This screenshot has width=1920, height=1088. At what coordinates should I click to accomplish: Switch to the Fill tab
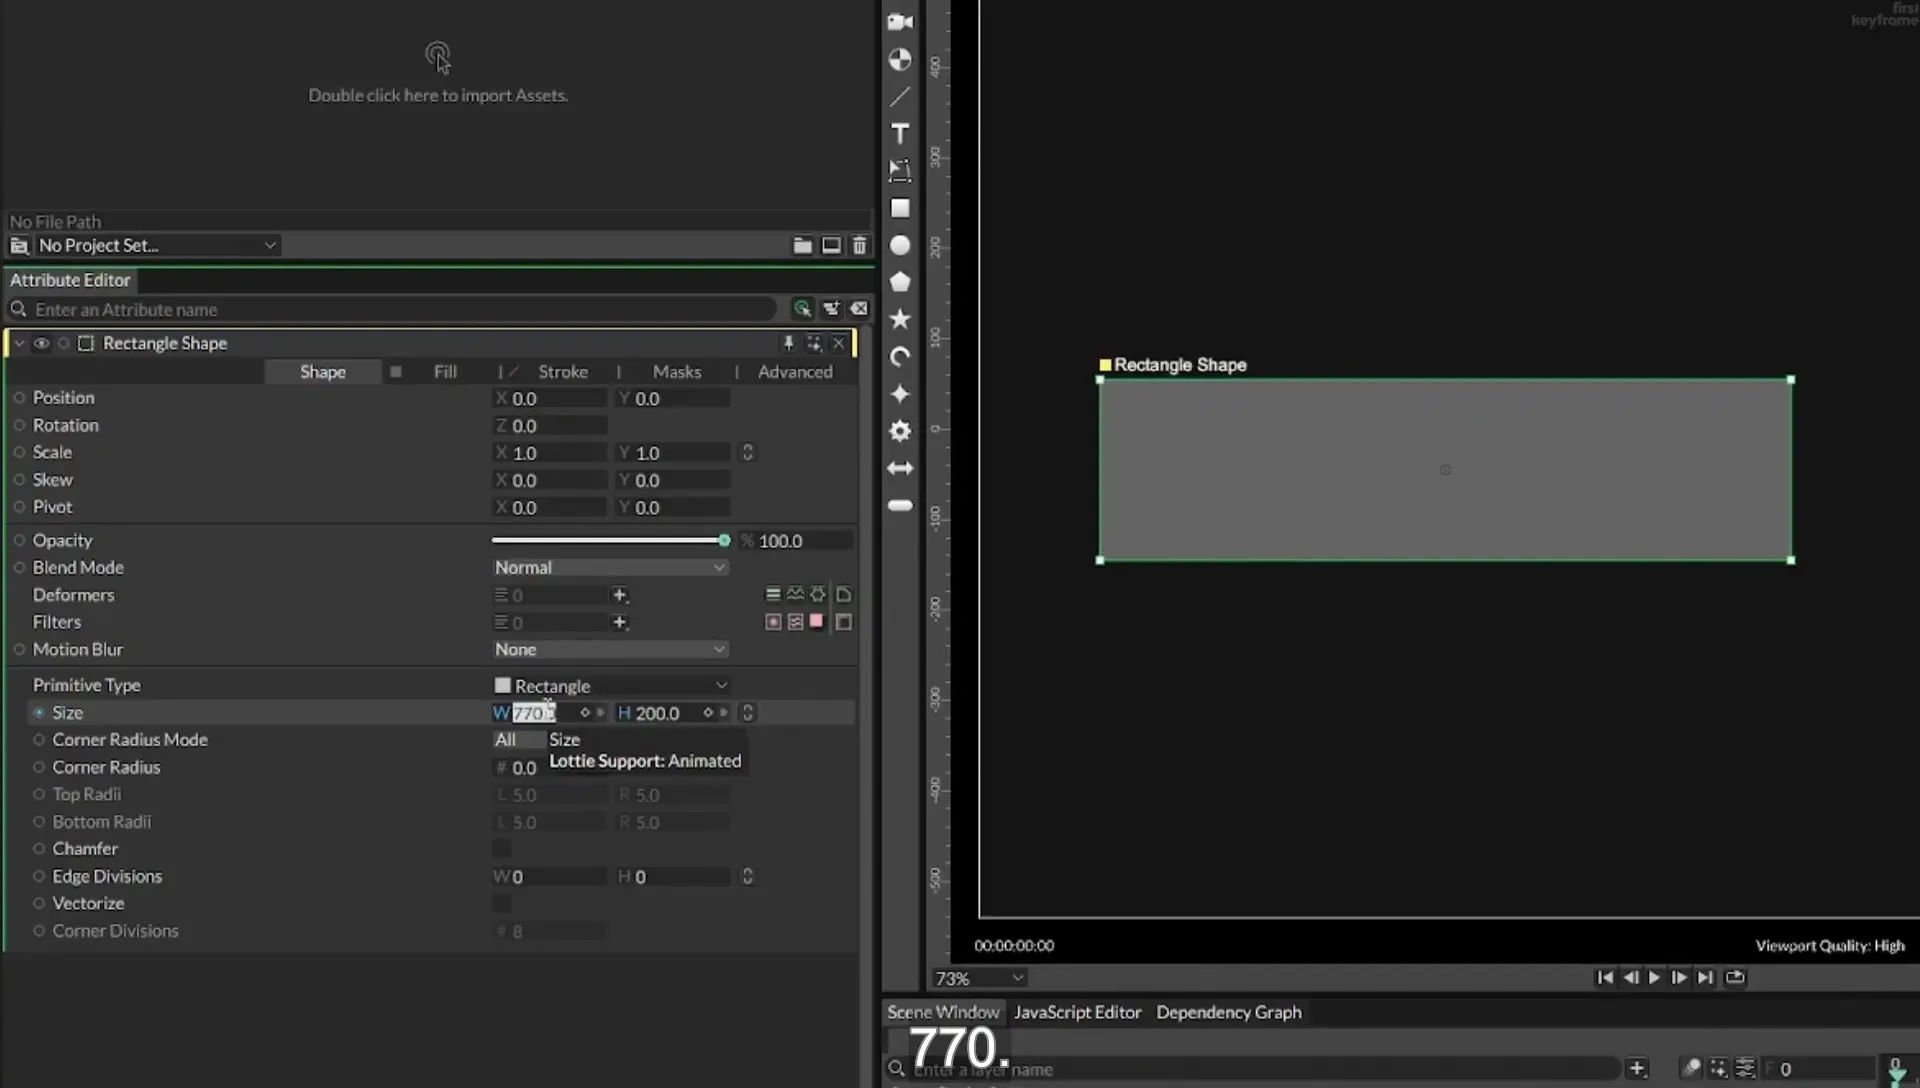point(445,371)
